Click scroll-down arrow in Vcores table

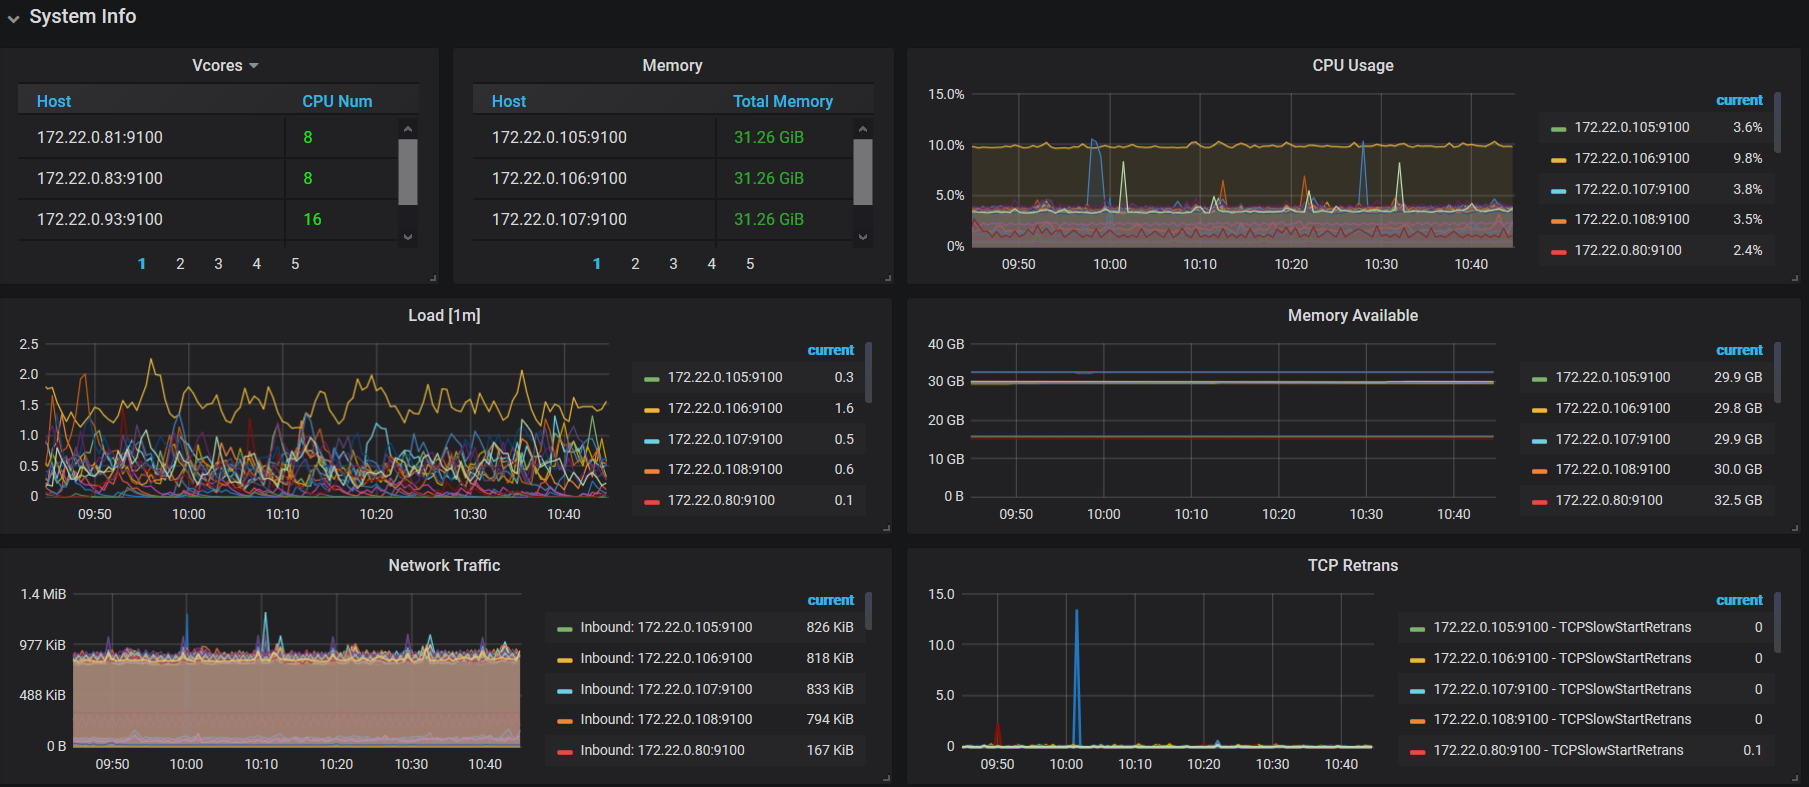tap(408, 237)
